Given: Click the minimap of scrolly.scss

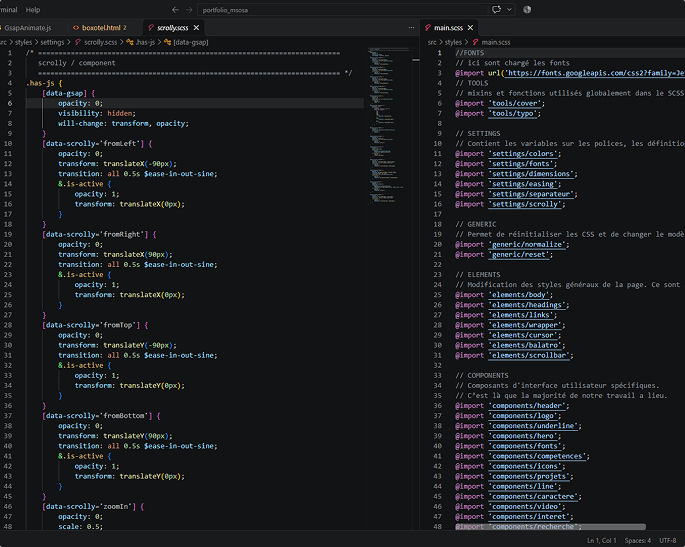Looking at the screenshot, I should [387, 126].
